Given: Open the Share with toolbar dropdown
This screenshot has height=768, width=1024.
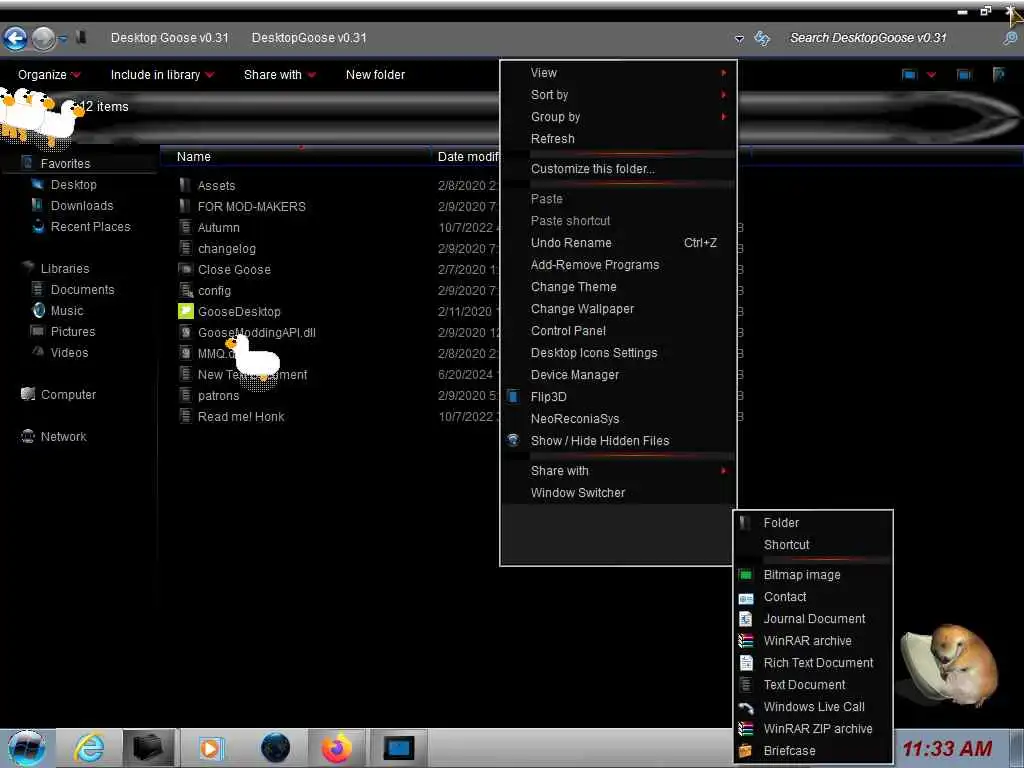Looking at the screenshot, I should [280, 74].
